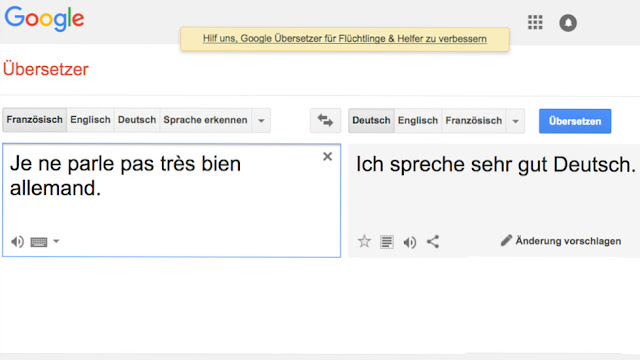Select Französisch as the target language
640x360 pixels.
click(x=473, y=121)
